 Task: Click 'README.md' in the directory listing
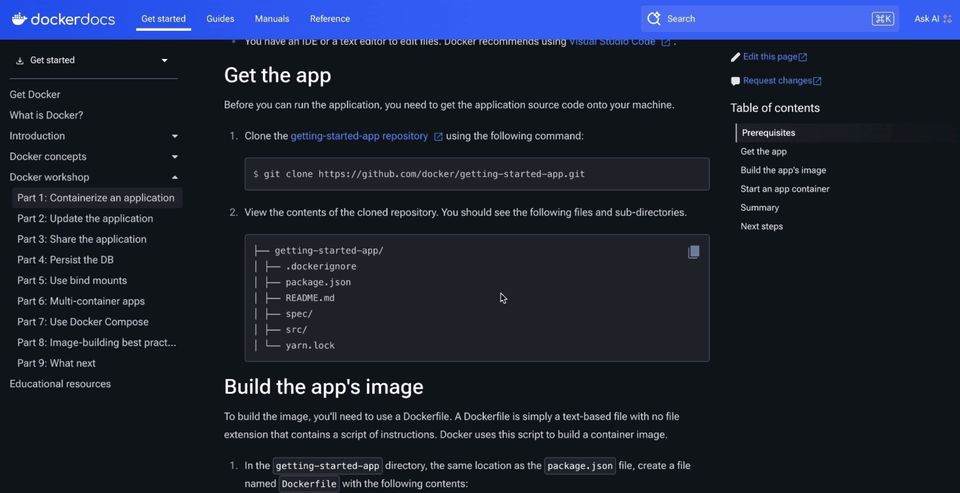point(310,298)
